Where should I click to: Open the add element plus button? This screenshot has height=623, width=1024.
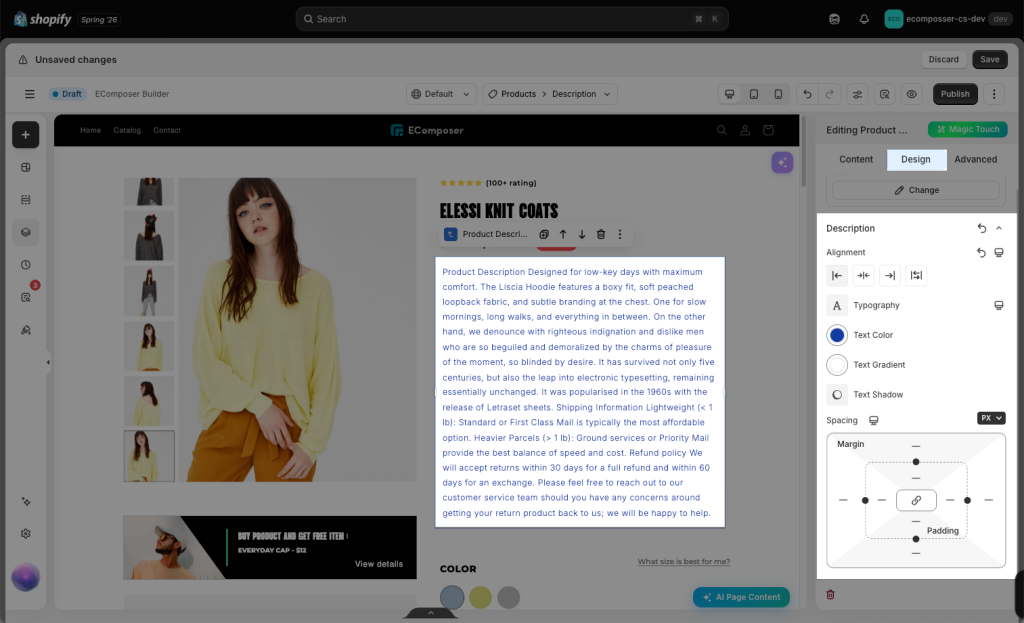click(x=25, y=135)
